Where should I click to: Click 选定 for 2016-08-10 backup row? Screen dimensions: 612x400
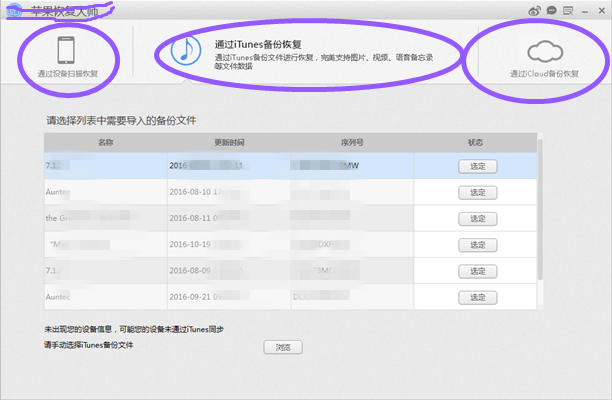click(477, 192)
